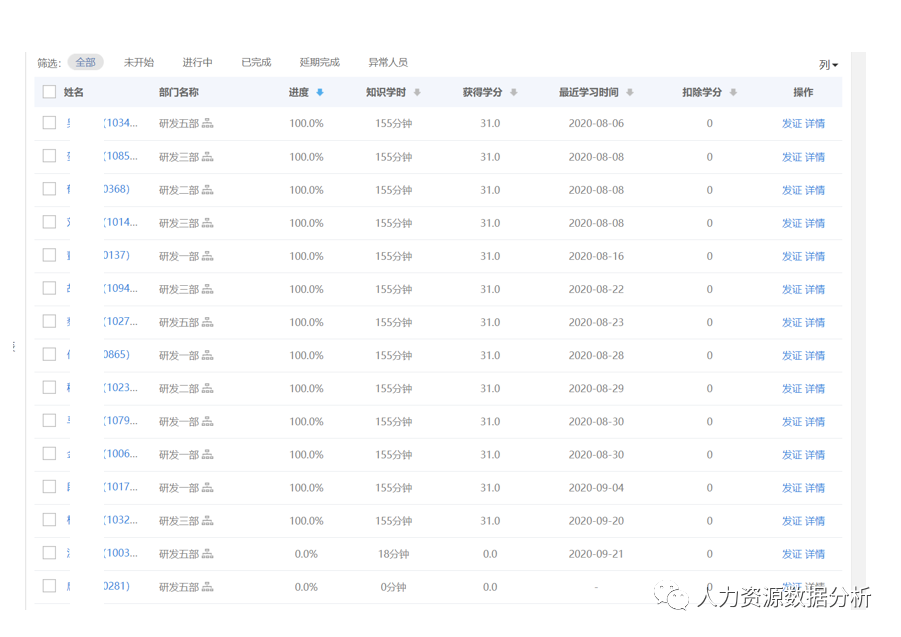Click org chart icon in 1003 row
Screen dimensions: 901x637
click(207, 554)
